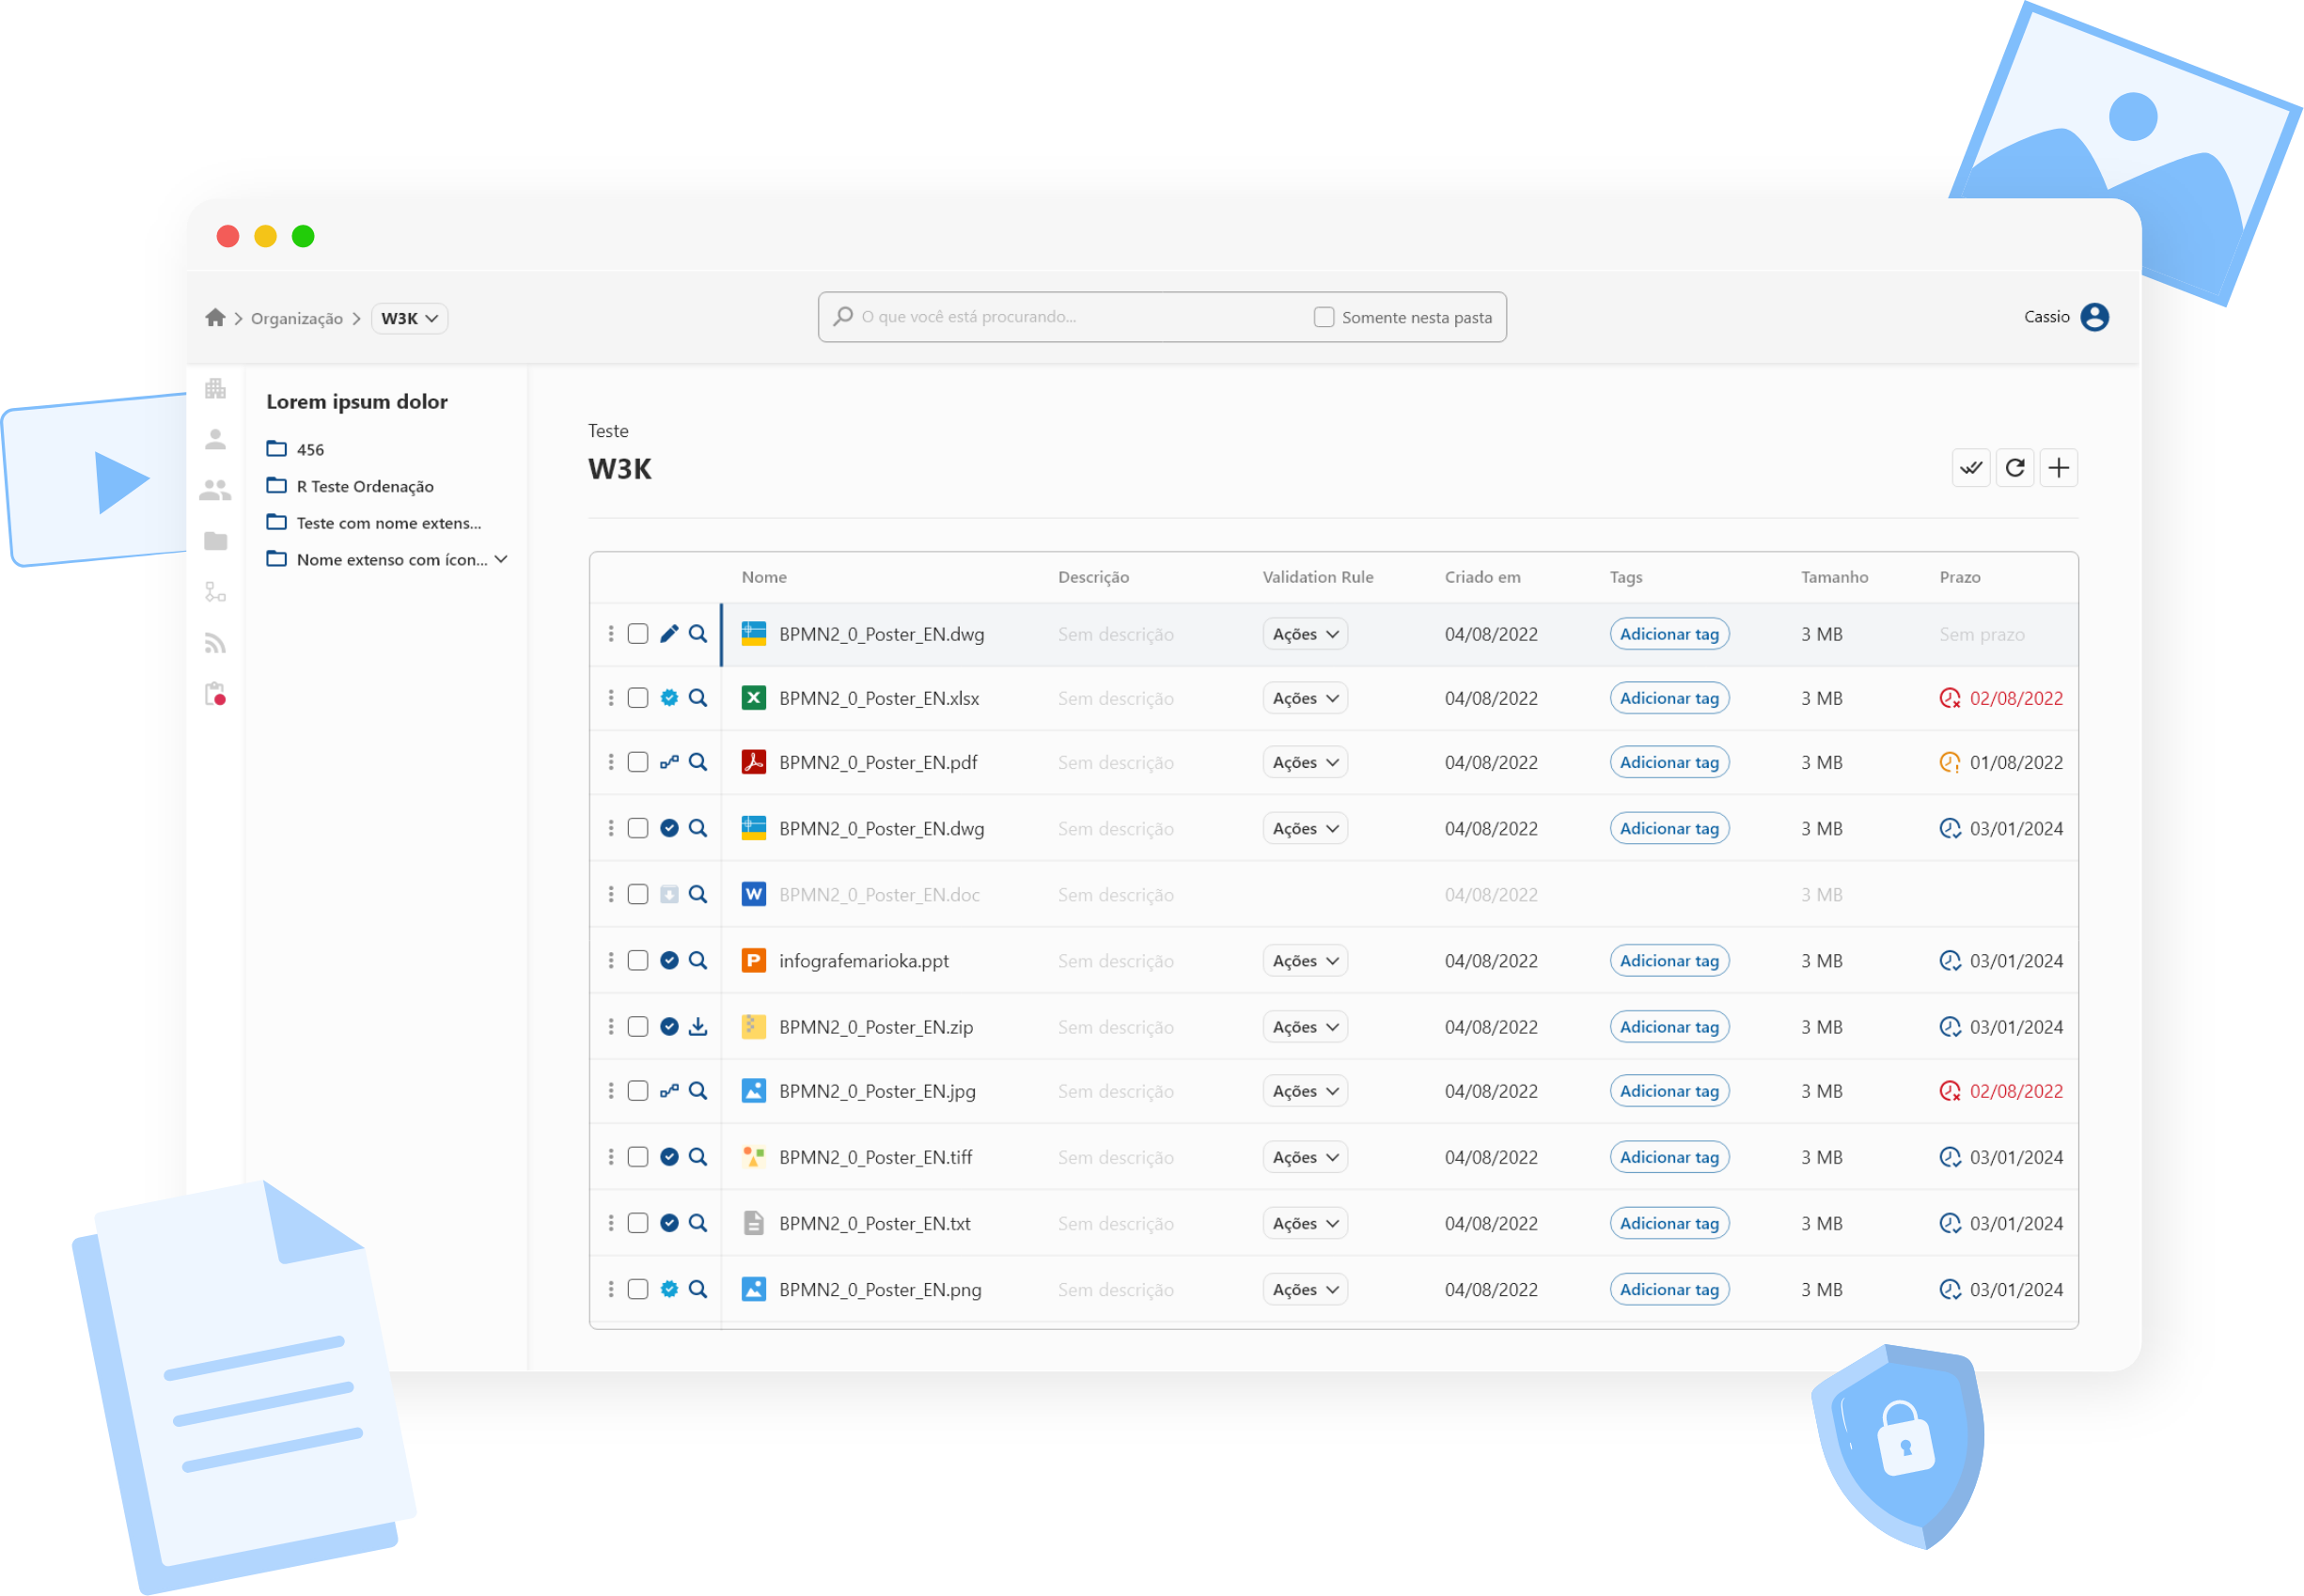Expand the Nome extenso com ícon... folder chevron
Image resolution: width=2304 pixels, height=1596 pixels.
[x=501, y=559]
